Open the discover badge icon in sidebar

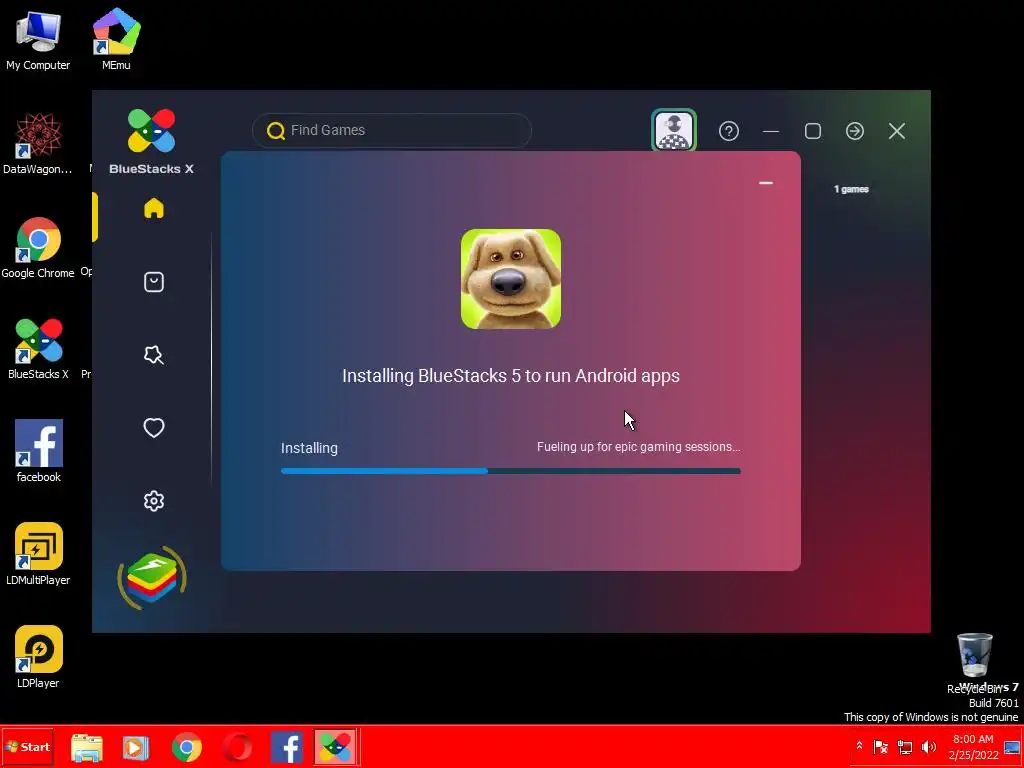point(153,355)
